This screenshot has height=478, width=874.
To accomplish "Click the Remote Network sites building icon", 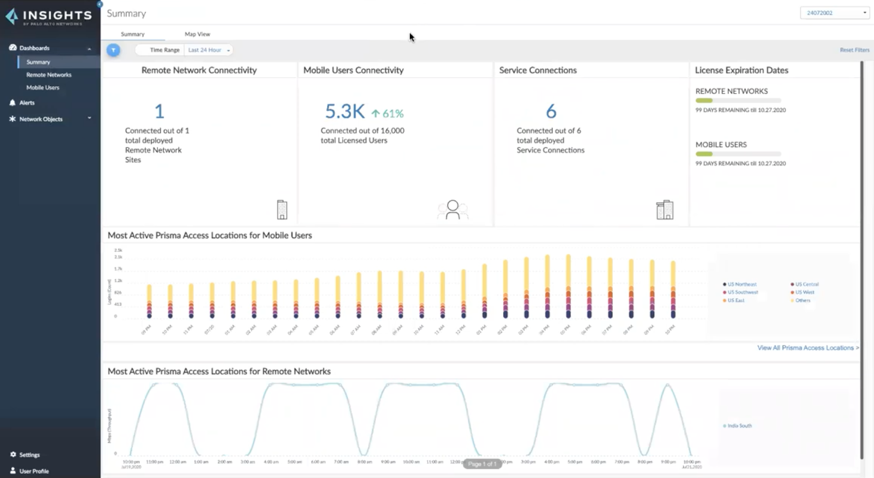I will click(x=282, y=210).
